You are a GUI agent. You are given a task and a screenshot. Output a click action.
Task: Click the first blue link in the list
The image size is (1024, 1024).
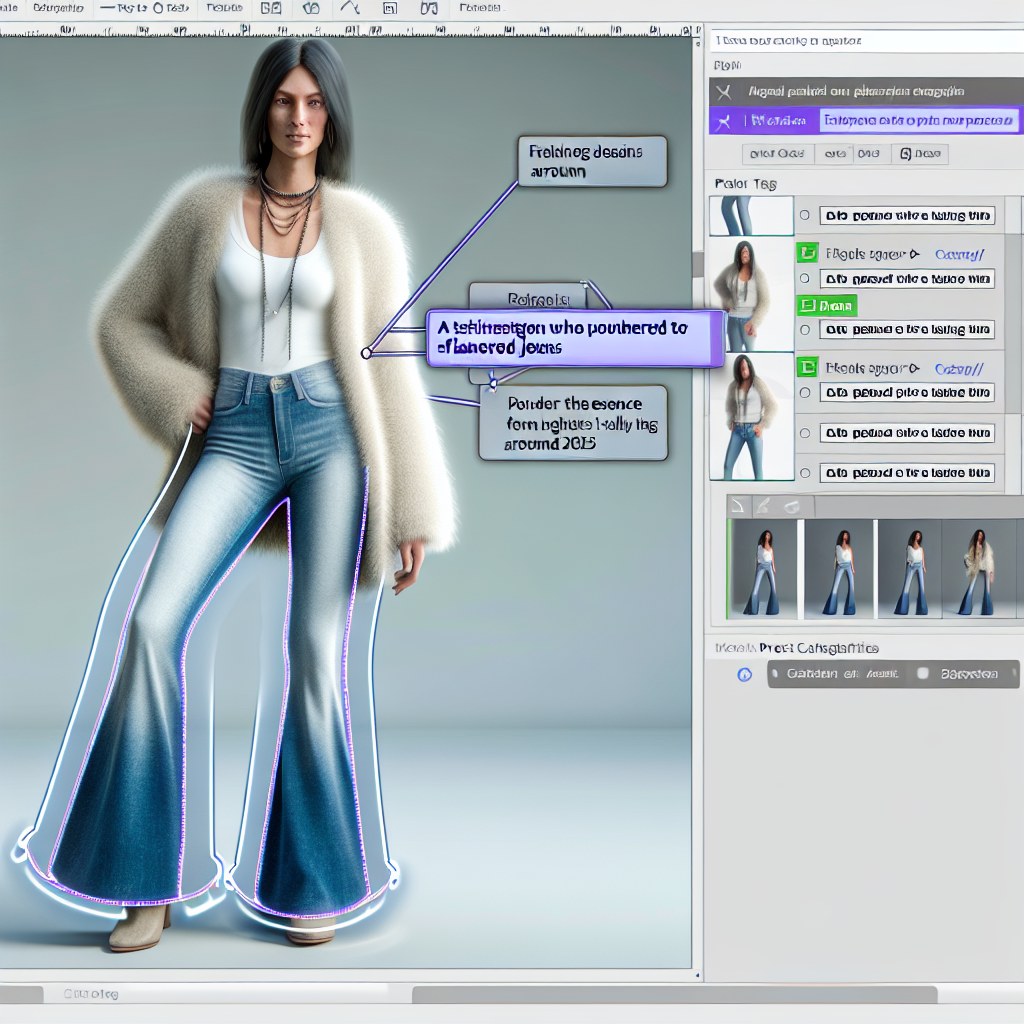coord(958,254)
